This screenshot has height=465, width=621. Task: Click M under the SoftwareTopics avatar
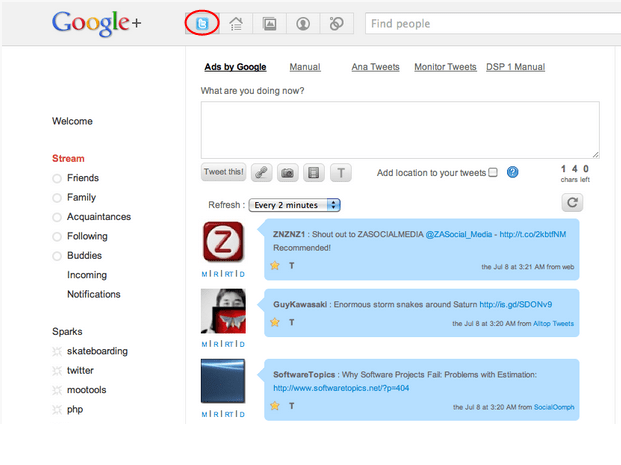pyautogui.click(x=204, y=414)
